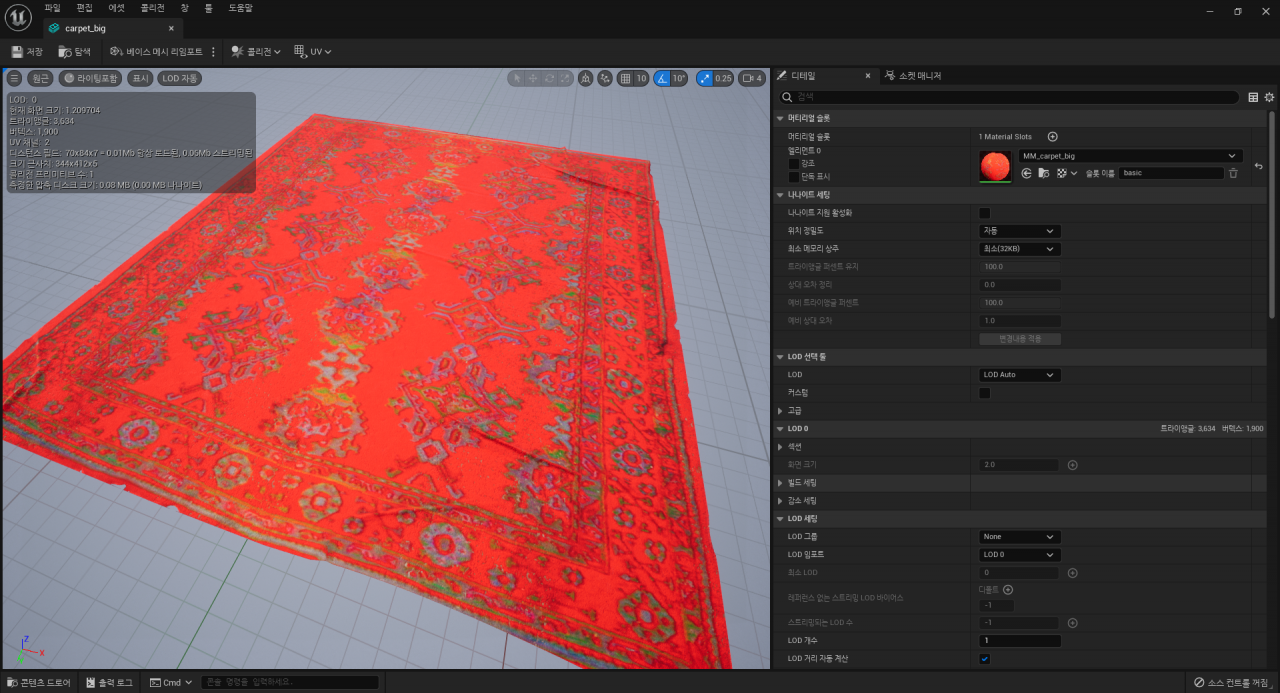Click the 라이팅포함 view mode button
The image size is (1280, 693).
[91, 78]
